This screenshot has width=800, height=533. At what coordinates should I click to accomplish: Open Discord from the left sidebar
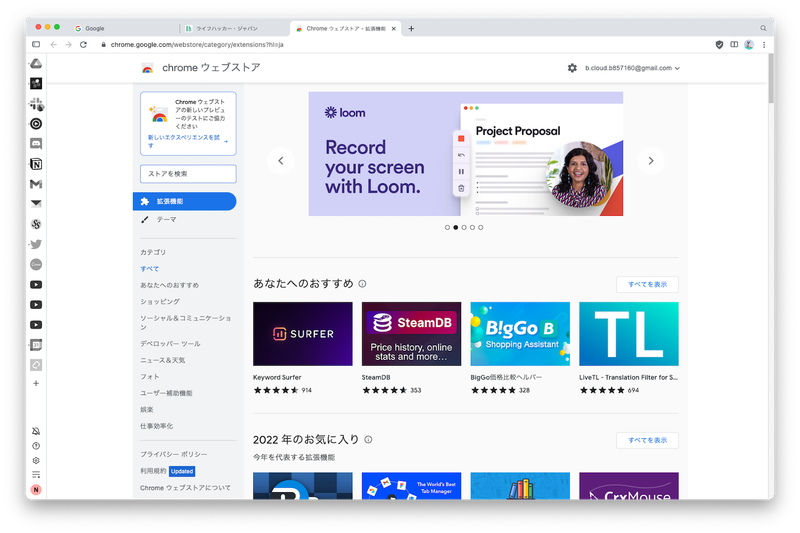tap(36, 144)
